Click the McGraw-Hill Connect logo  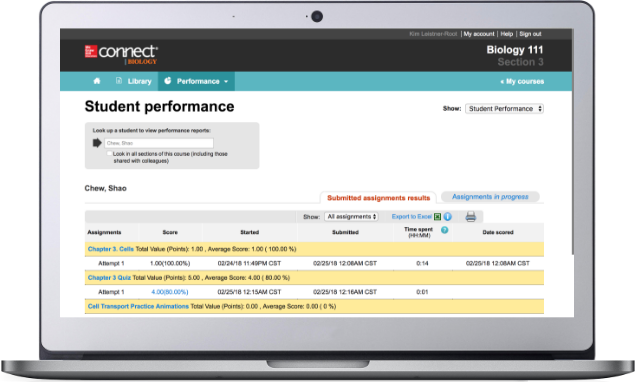pyautogui.click(x=121, y=55)
